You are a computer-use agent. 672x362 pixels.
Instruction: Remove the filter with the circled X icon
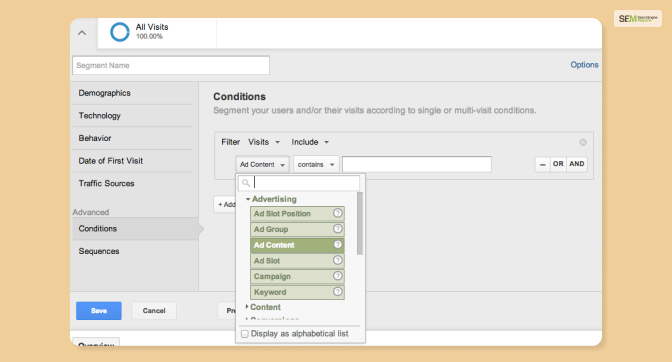(x=583, y=142)
